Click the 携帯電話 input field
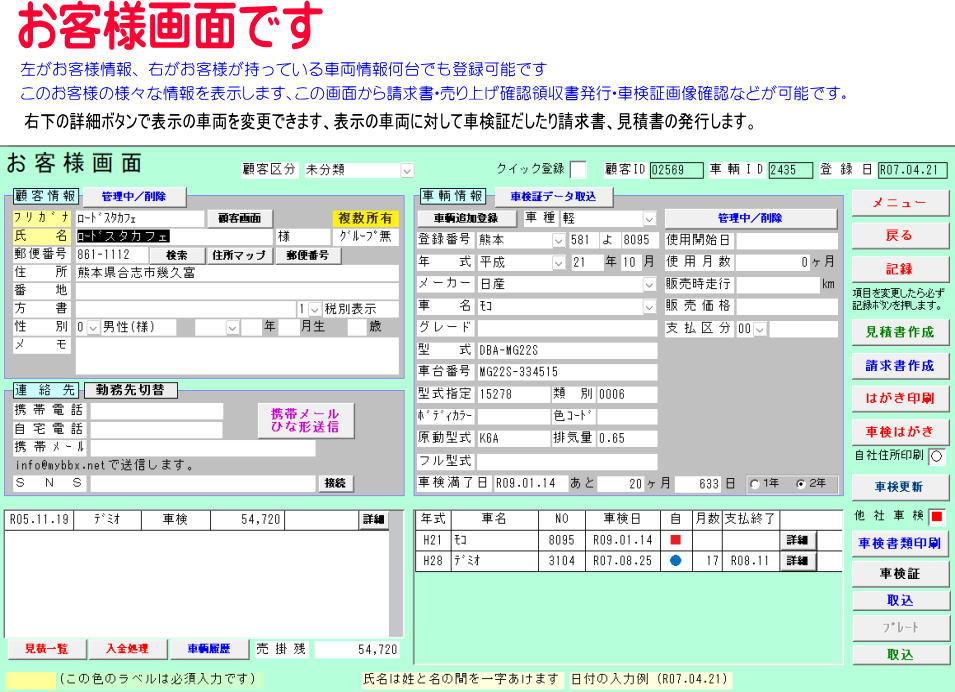Viewport: 955px width, 692px height. (157, 411)
